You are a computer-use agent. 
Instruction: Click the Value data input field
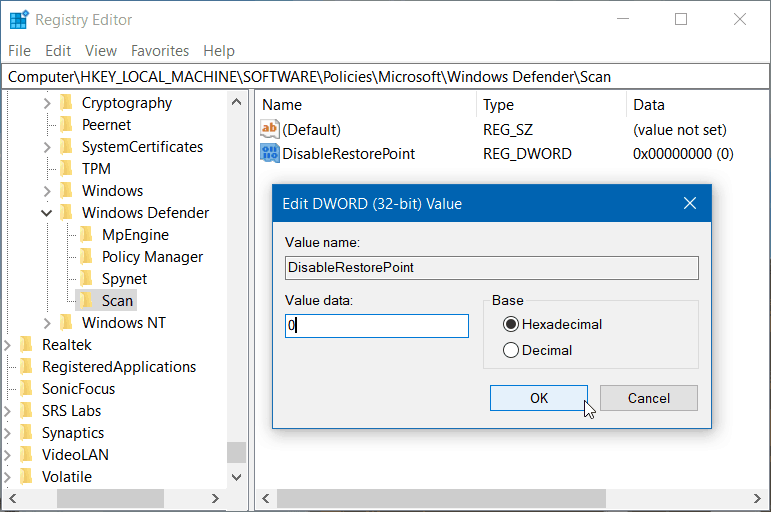(x=377, y=326)
